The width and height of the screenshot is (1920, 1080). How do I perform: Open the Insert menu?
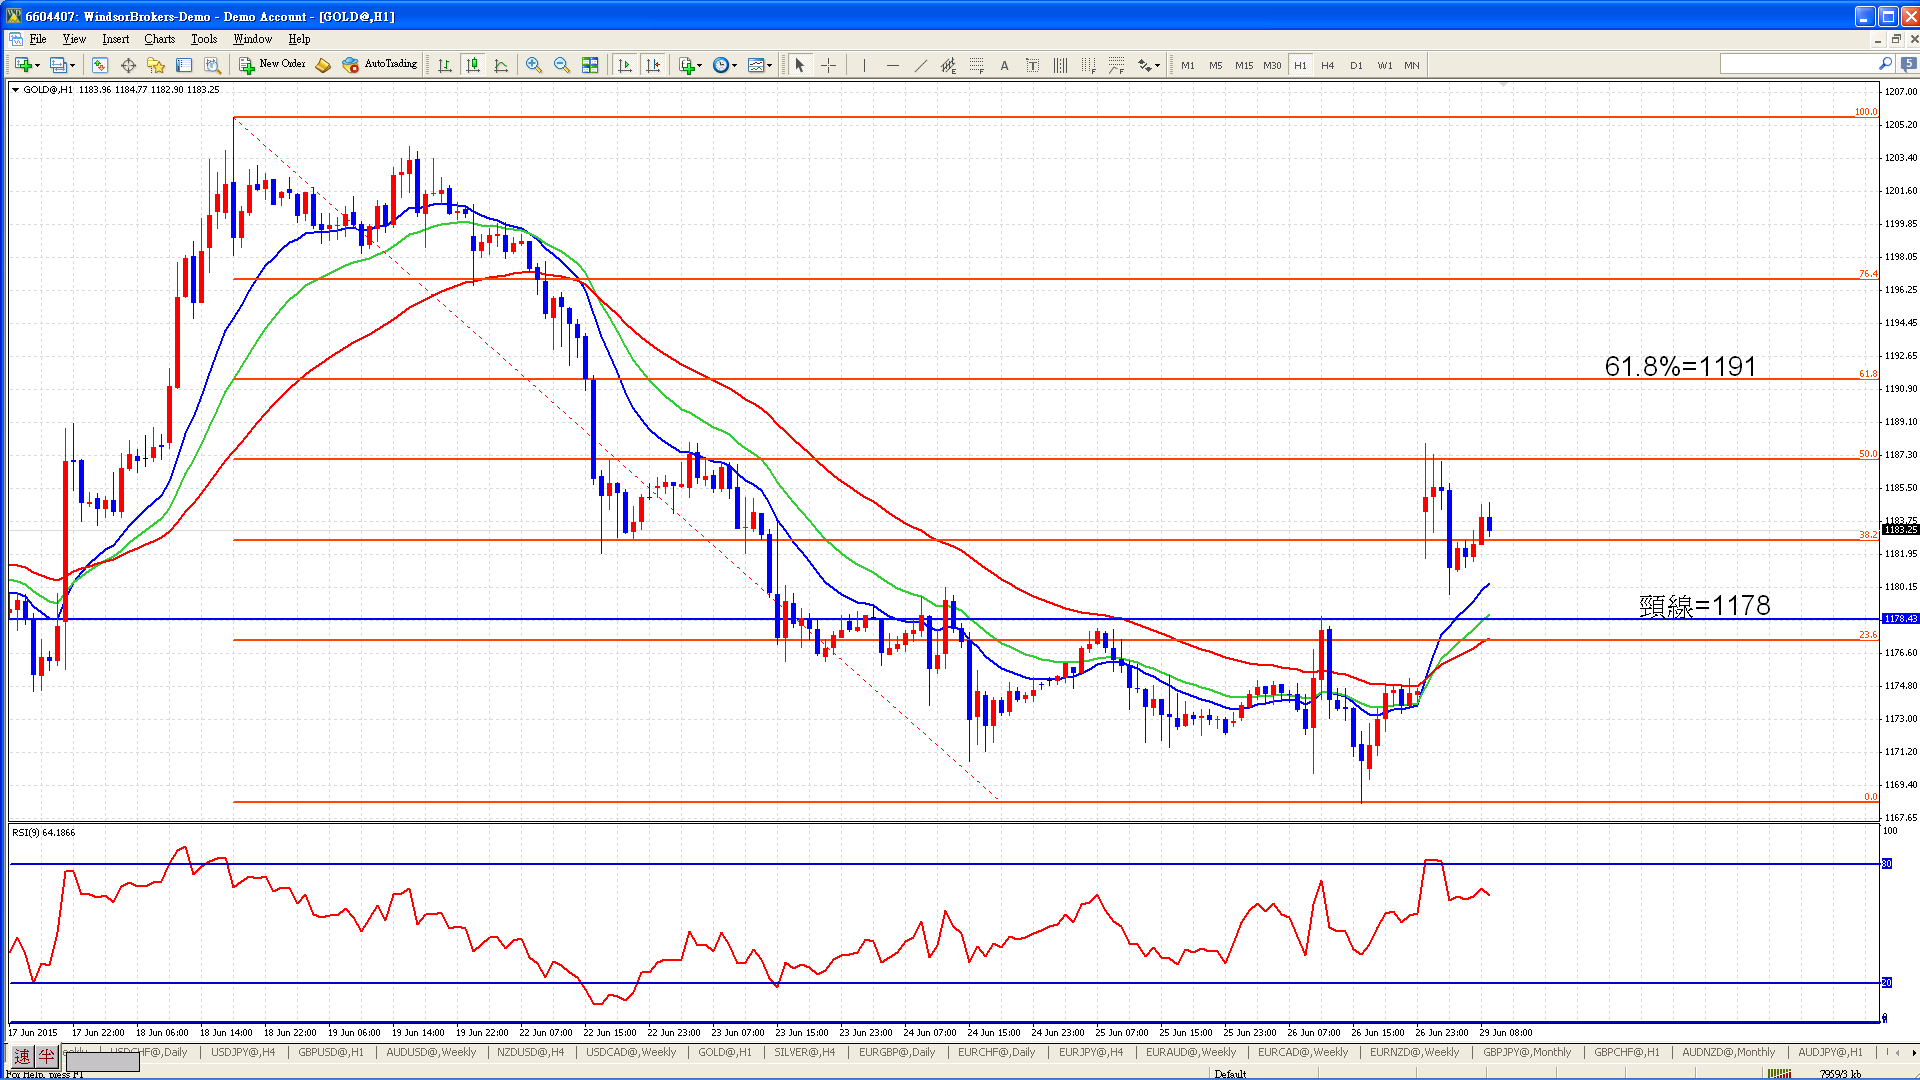point(115,39)
